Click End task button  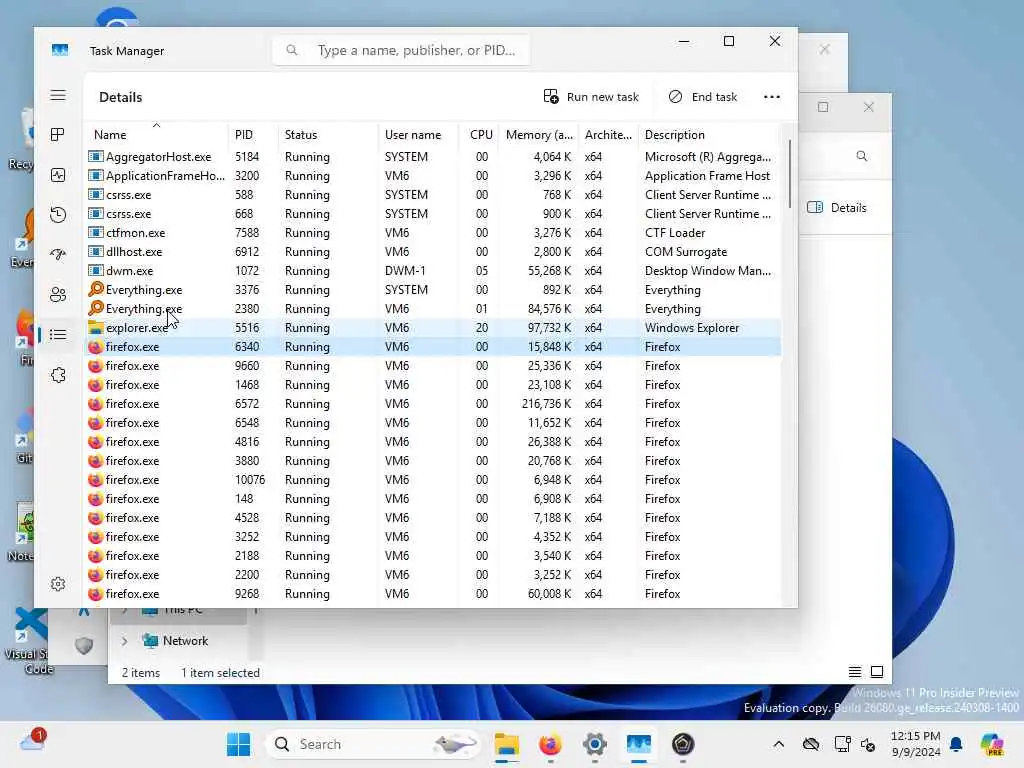click(x=703, y=97)
